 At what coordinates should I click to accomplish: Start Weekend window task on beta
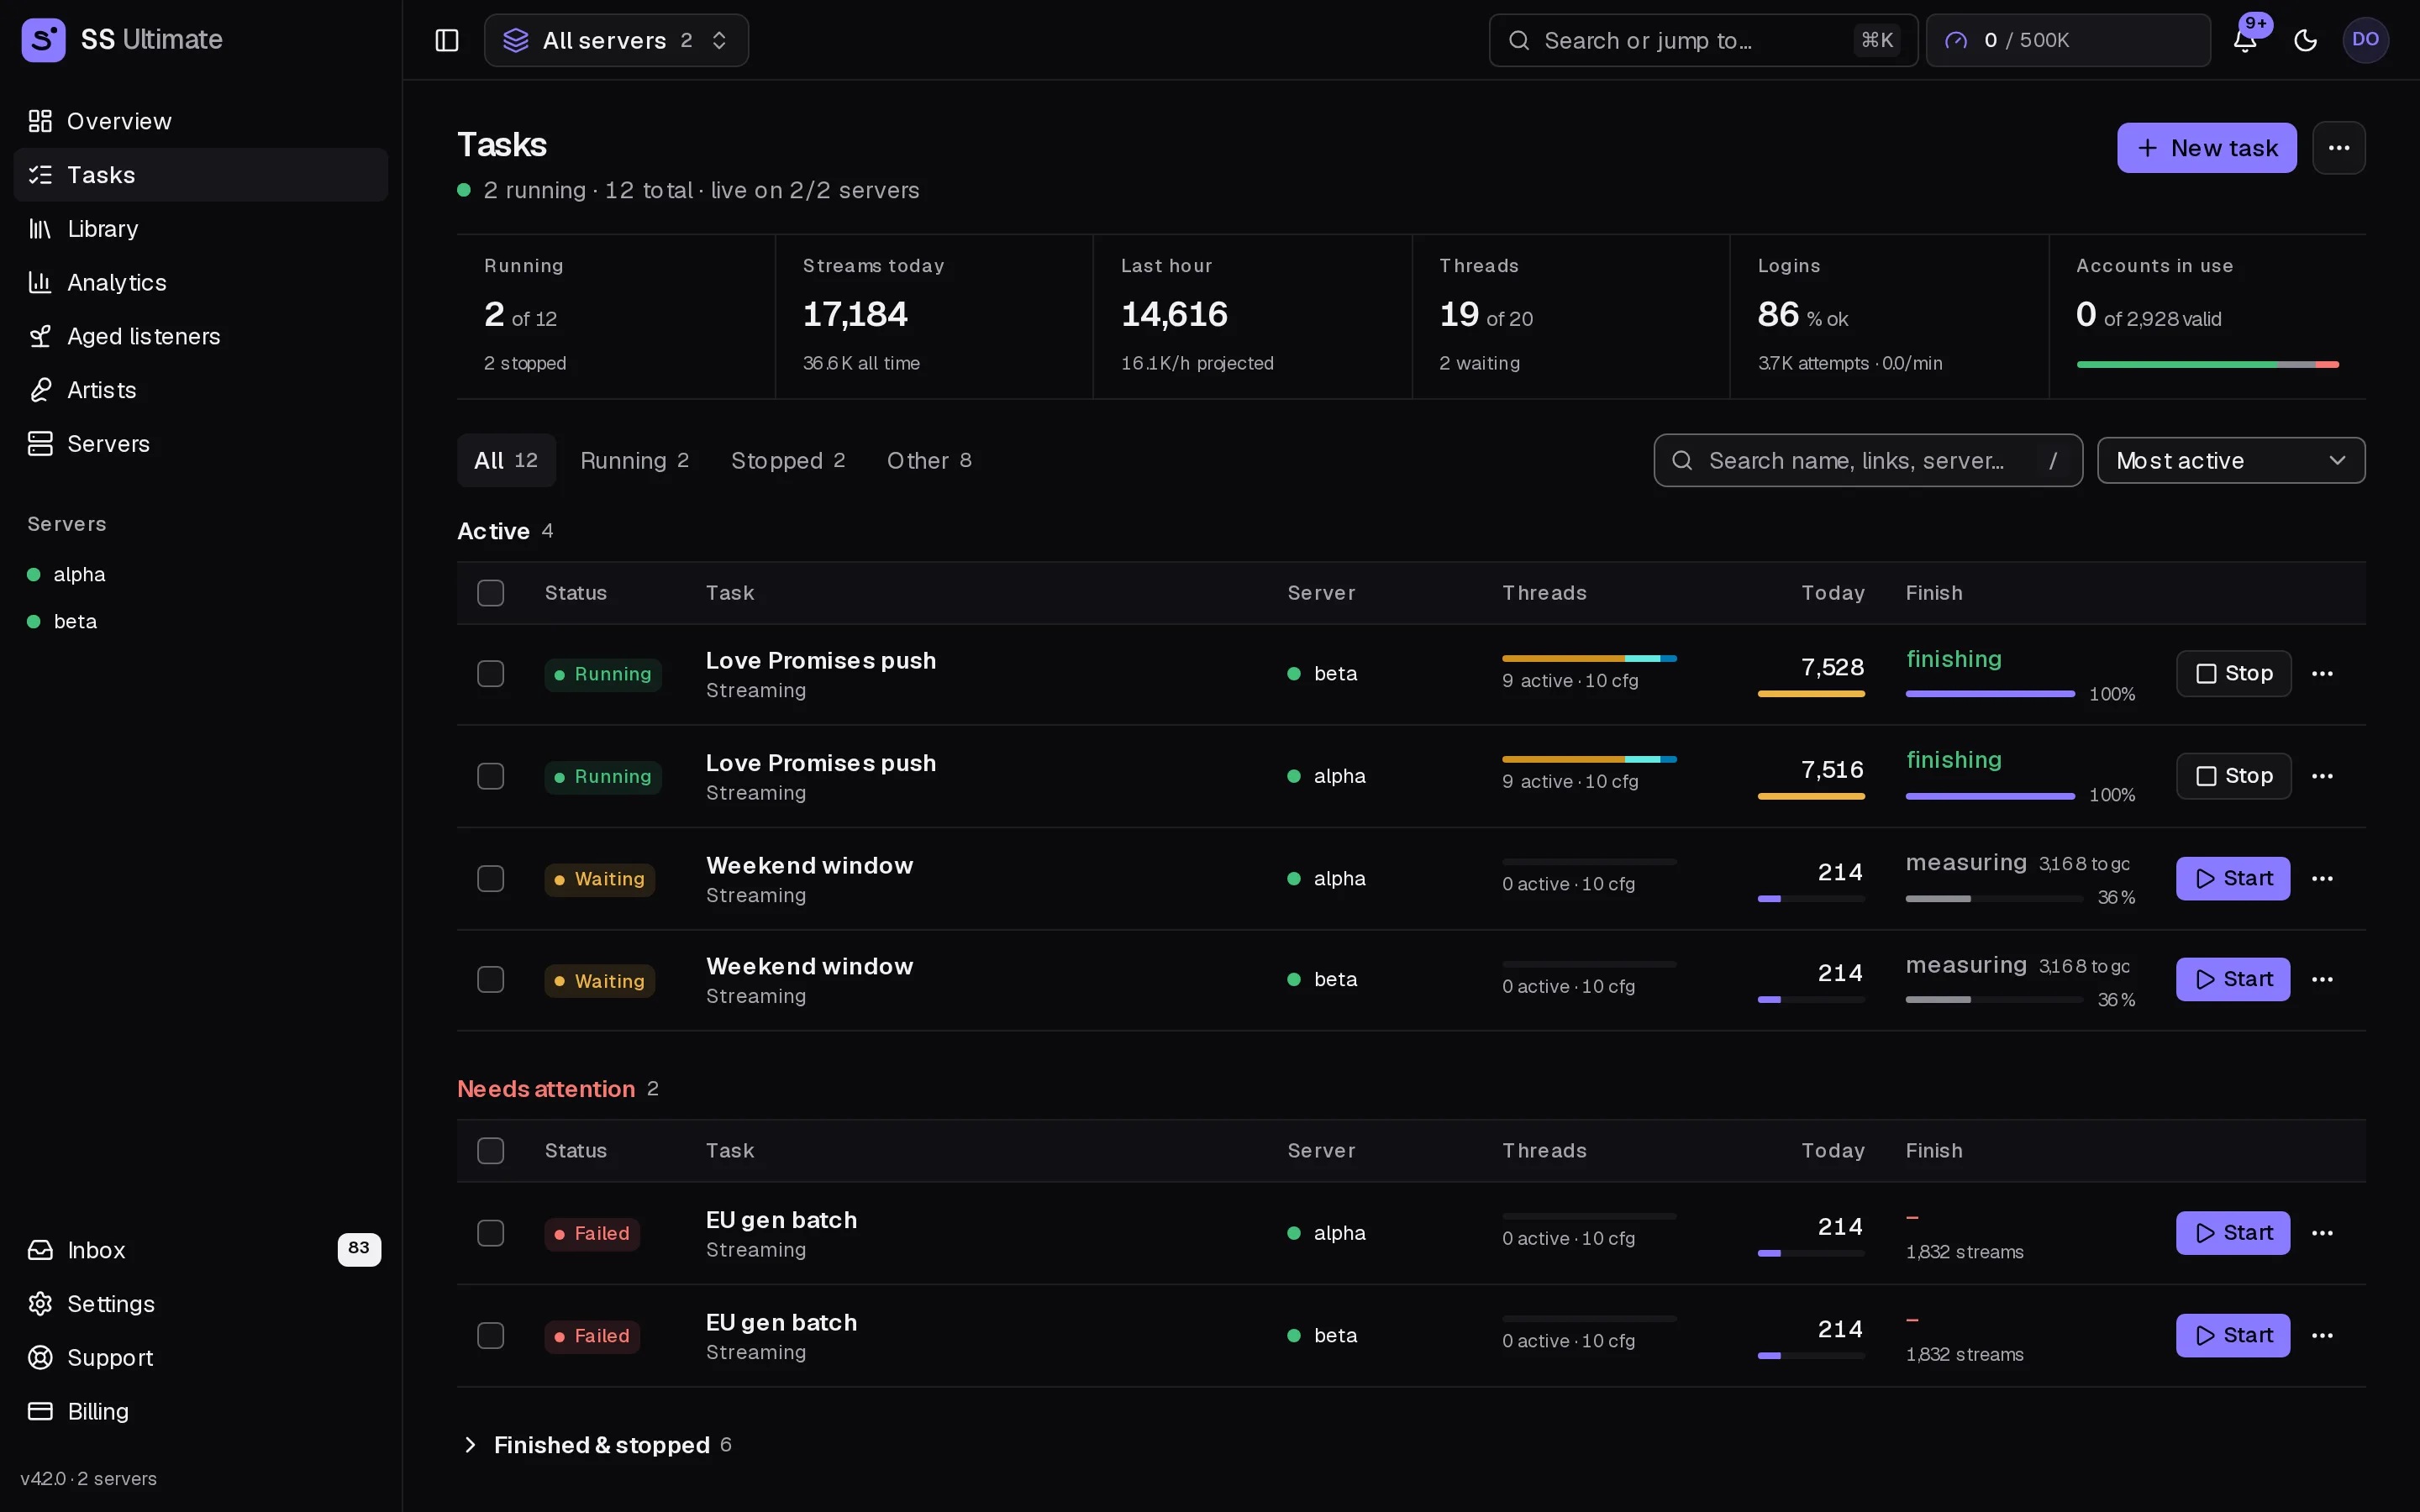point(2232,980)
